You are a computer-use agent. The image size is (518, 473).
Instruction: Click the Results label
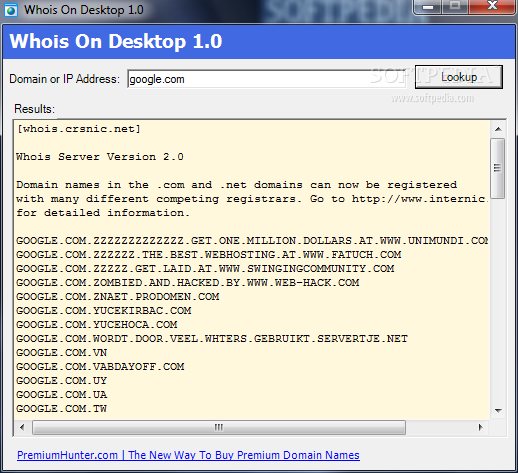pyautogui.click(x=34, y=109)
